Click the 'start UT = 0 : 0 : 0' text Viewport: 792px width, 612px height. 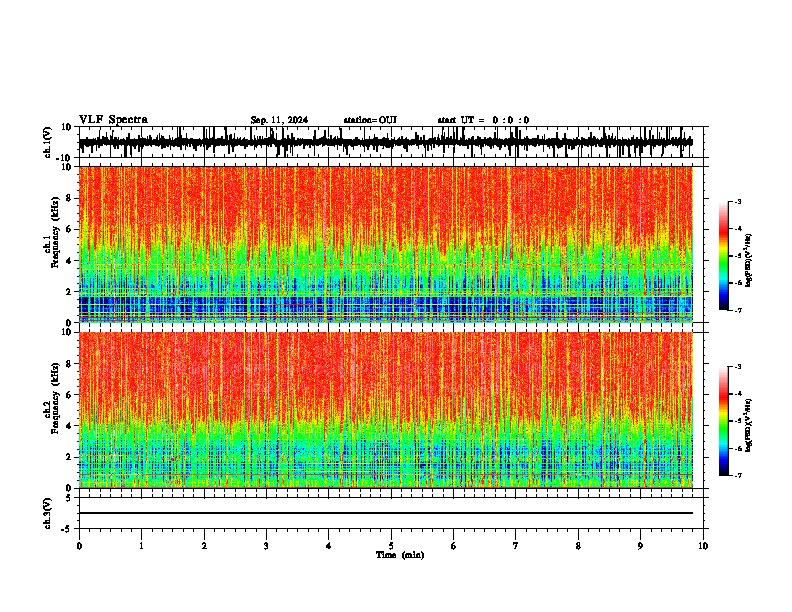(483, 120)
